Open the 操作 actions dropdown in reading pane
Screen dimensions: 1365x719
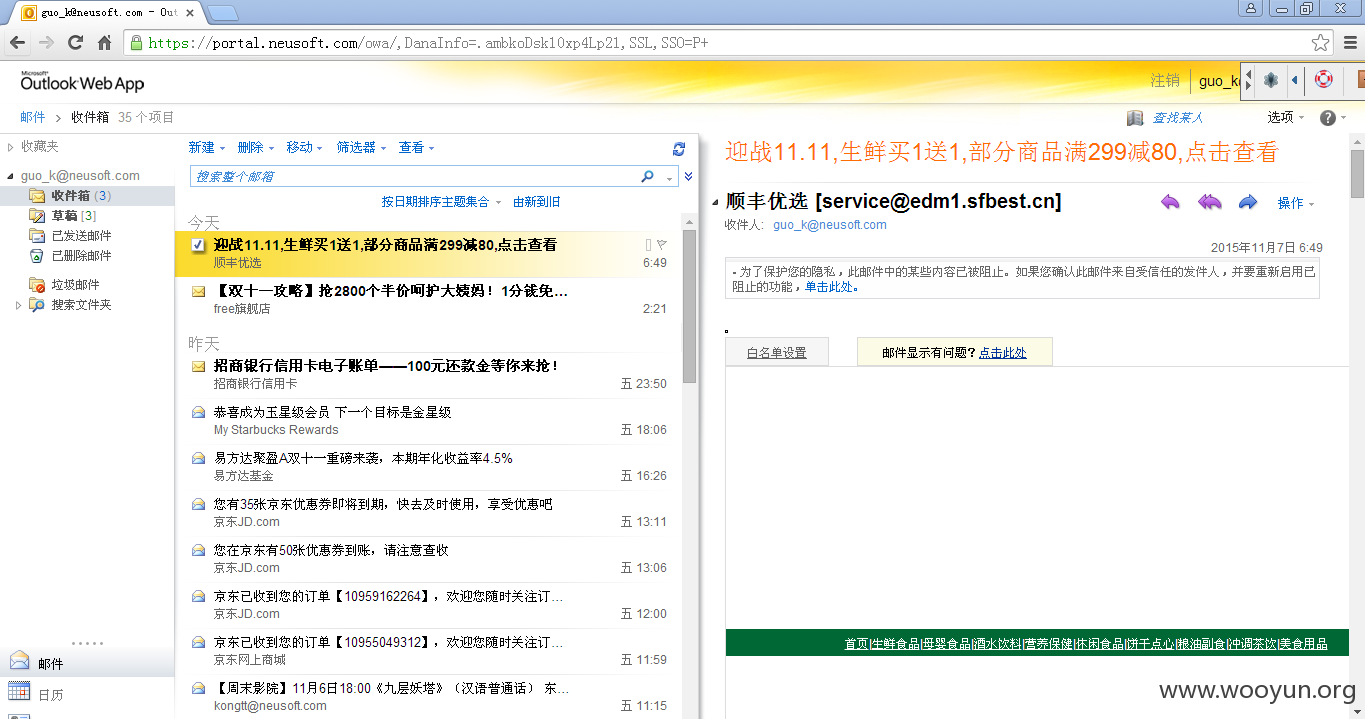(x=1296, y=203)
